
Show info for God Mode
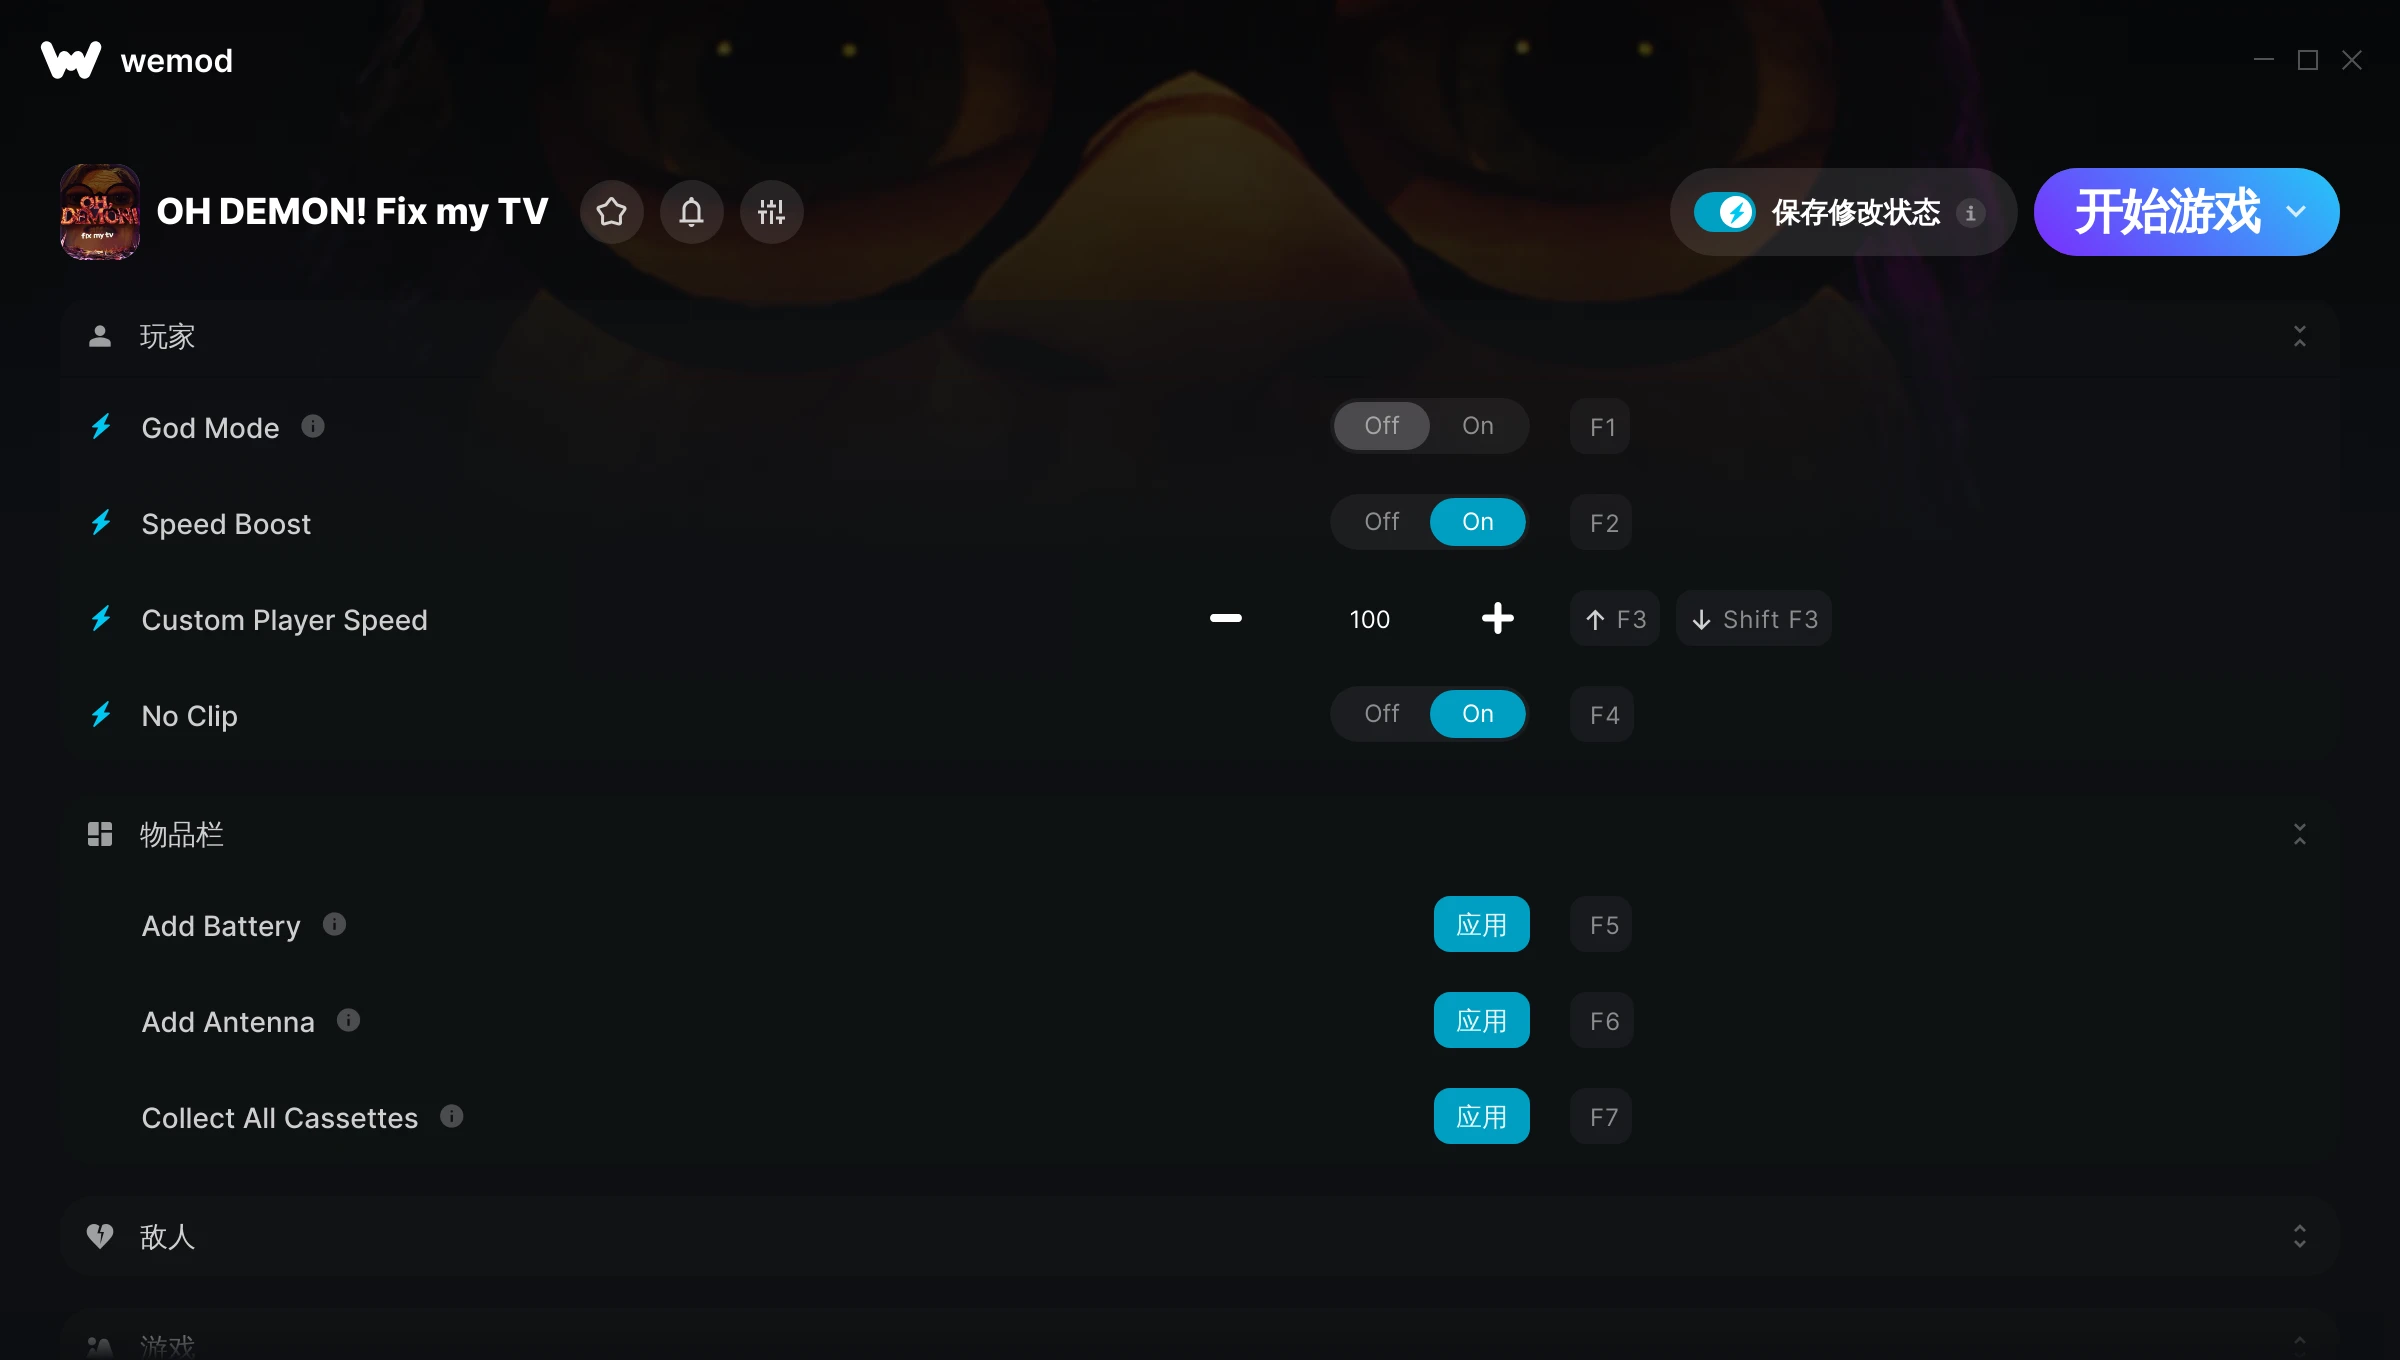click(313, 427)
